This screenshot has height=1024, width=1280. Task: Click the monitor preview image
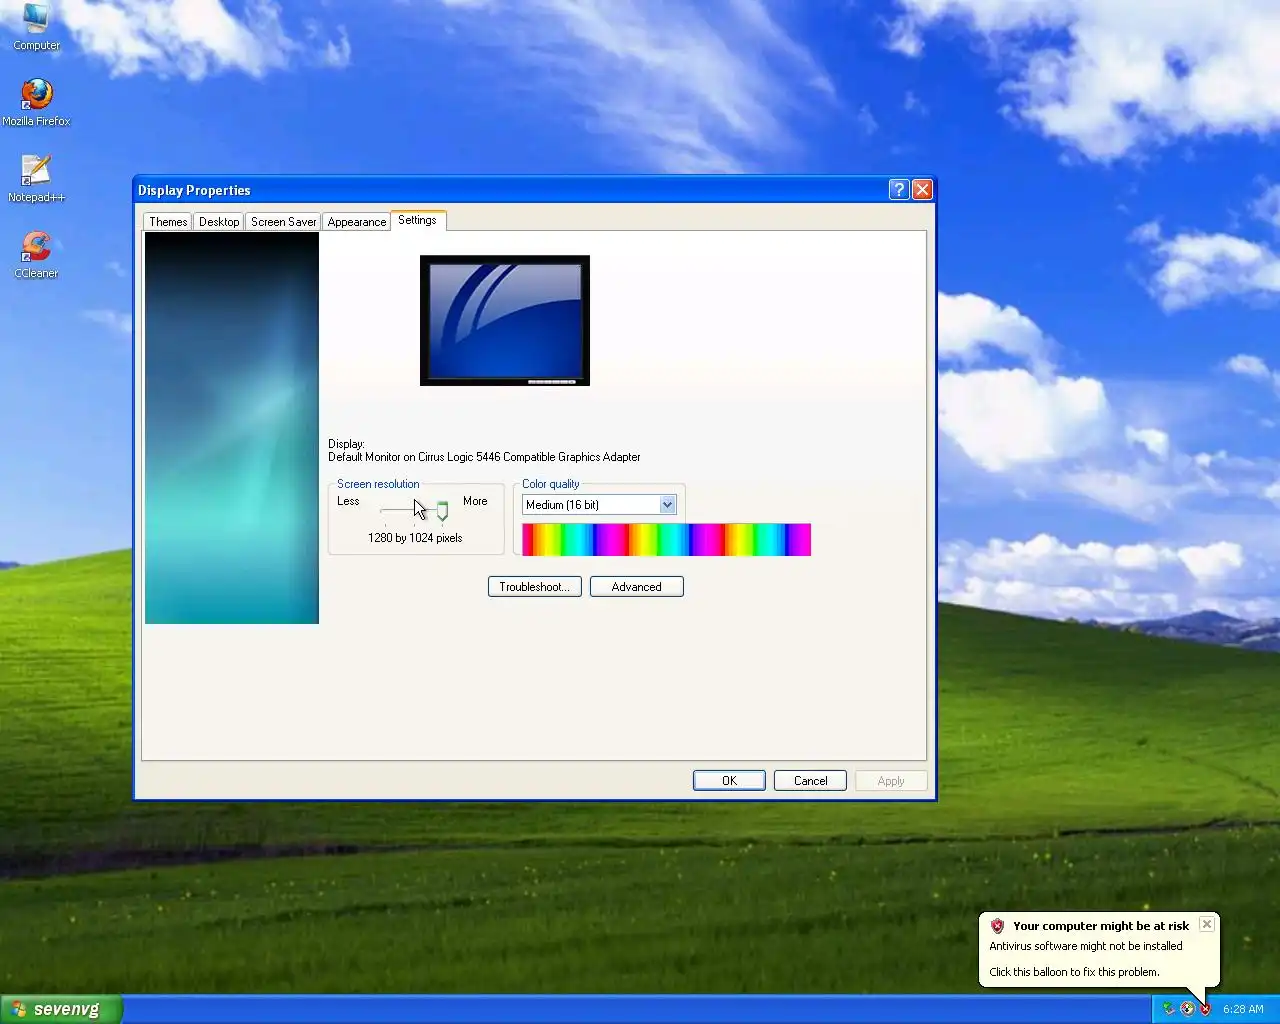point(505,320)
